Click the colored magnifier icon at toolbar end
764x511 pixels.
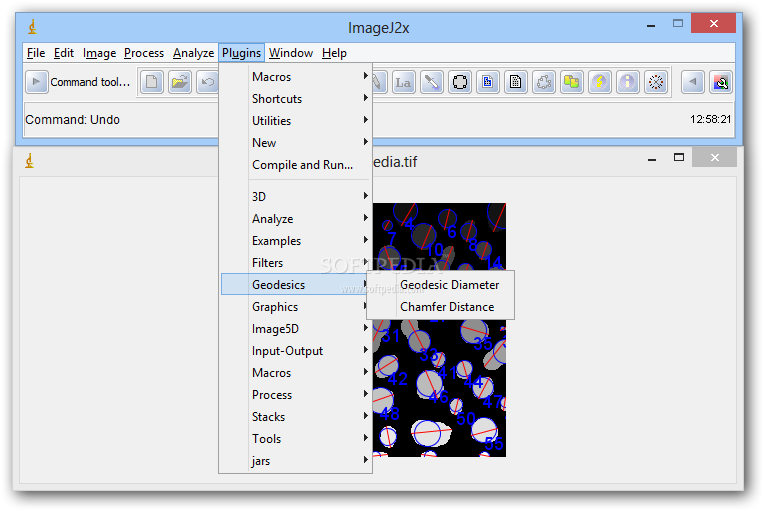[721, 82]
